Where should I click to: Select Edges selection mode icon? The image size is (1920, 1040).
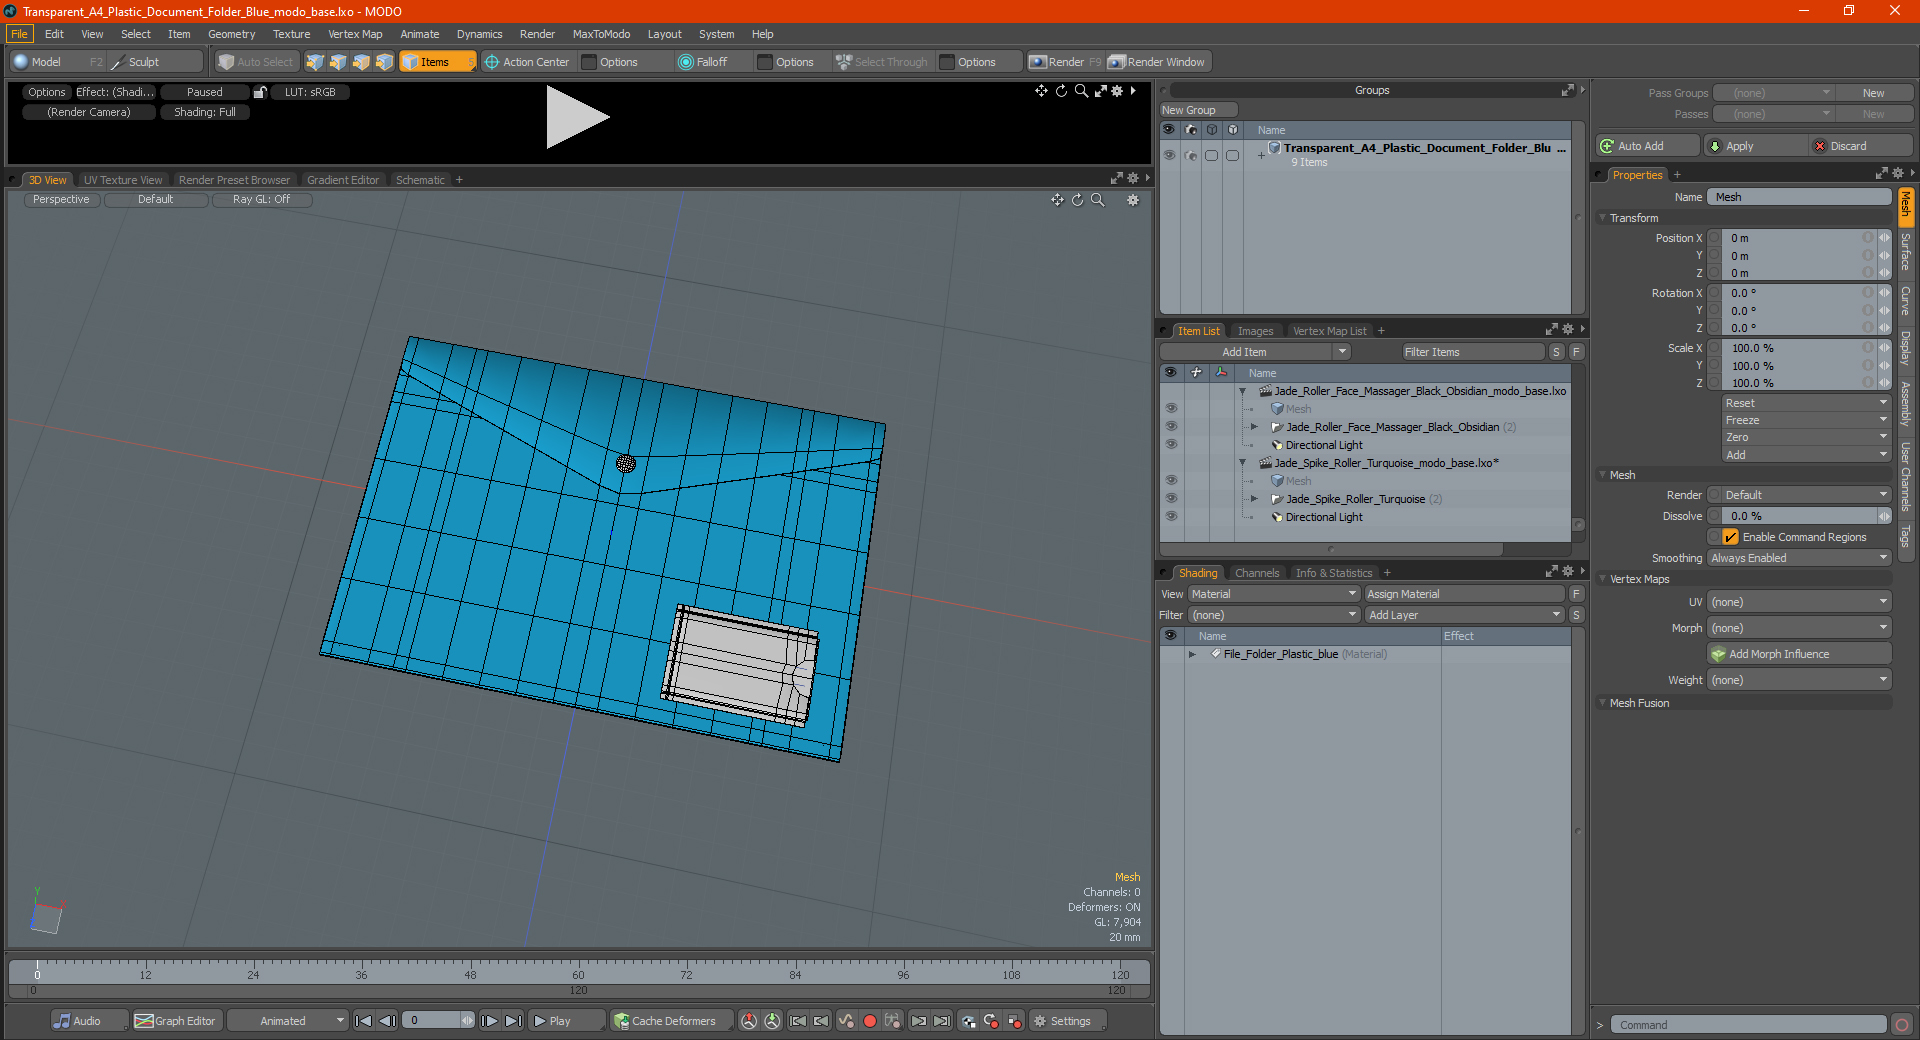[x=338, y=62]
